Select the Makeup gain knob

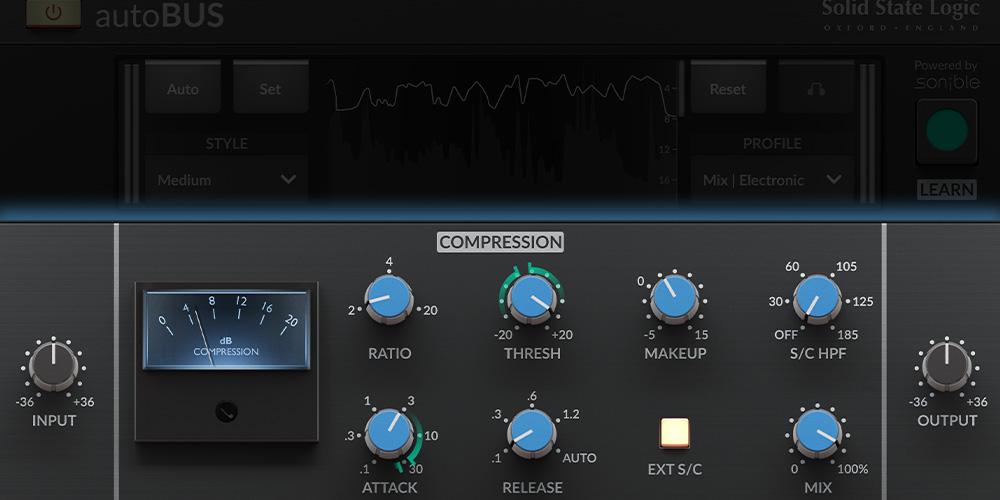(x=675, y=299)
